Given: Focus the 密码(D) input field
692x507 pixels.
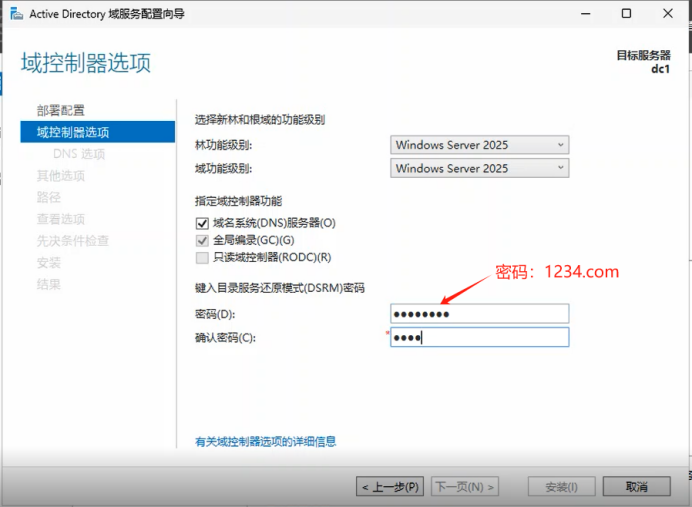Looking at the screenshot, I should (480, 314).
